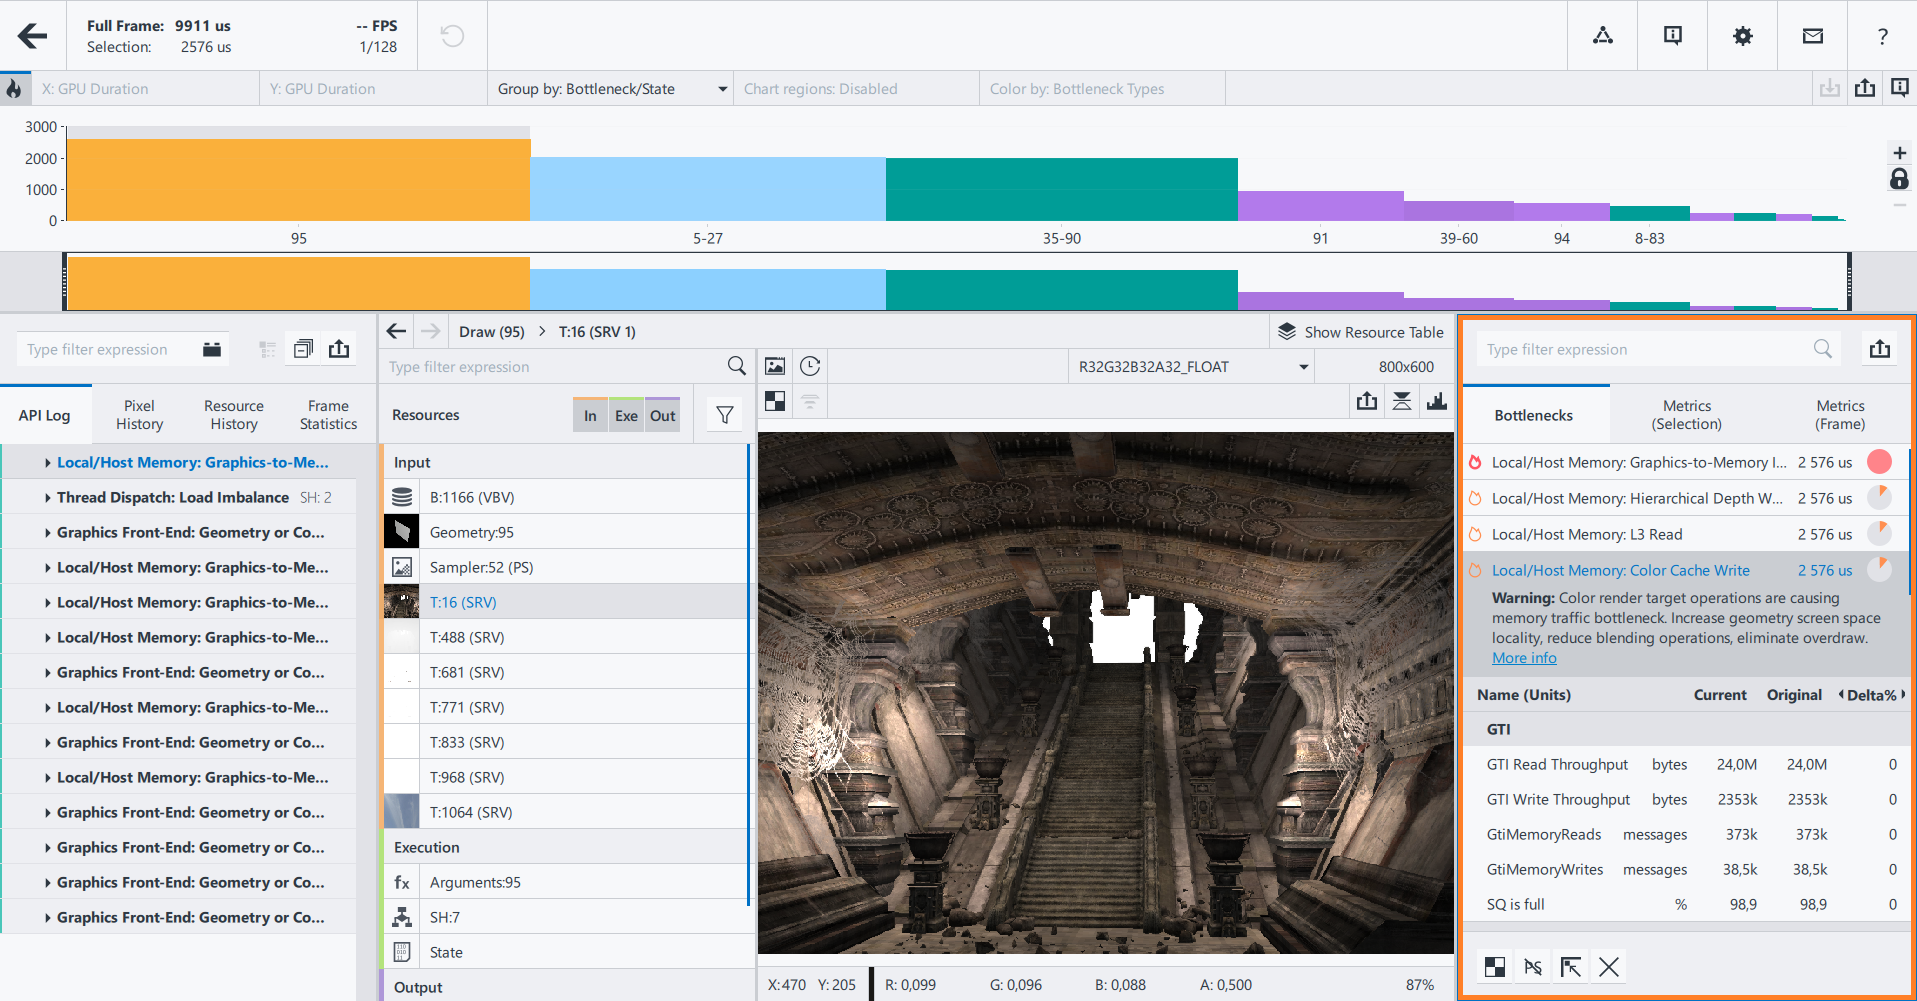Click the flip image vertically icon
Screen dimensions: 1917x1001
click(1402, 402)
